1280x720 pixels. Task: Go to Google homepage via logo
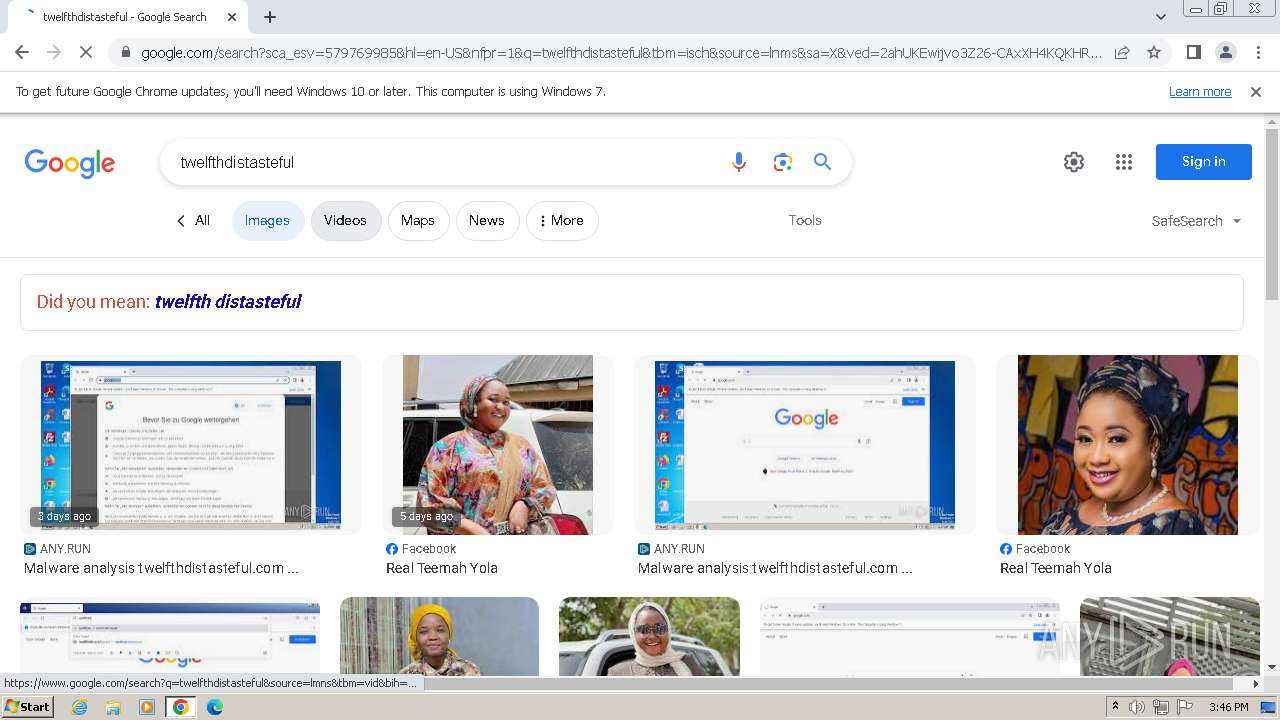coord(70,163)
